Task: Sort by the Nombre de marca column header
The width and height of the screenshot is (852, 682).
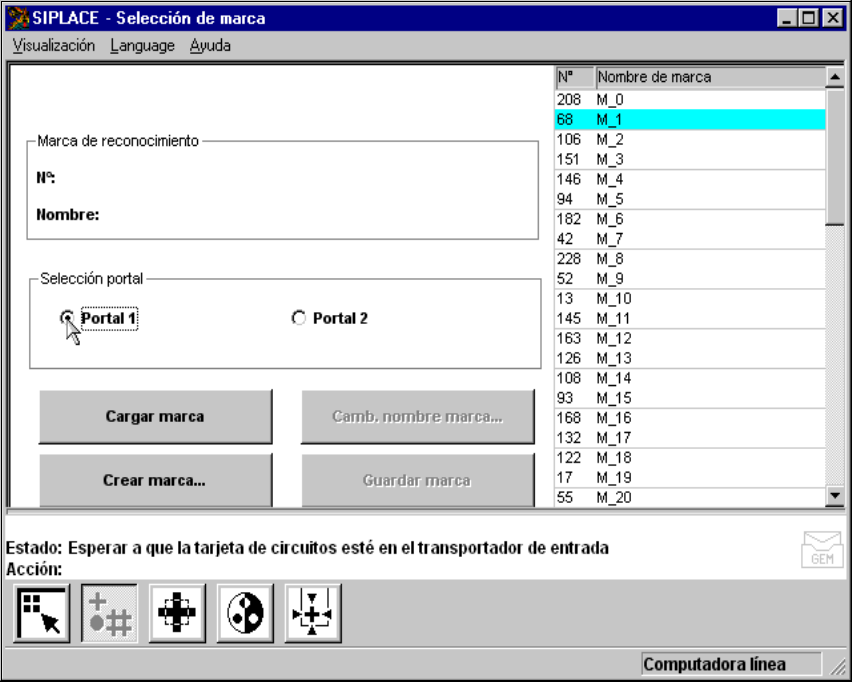Action: click(710, 77)
